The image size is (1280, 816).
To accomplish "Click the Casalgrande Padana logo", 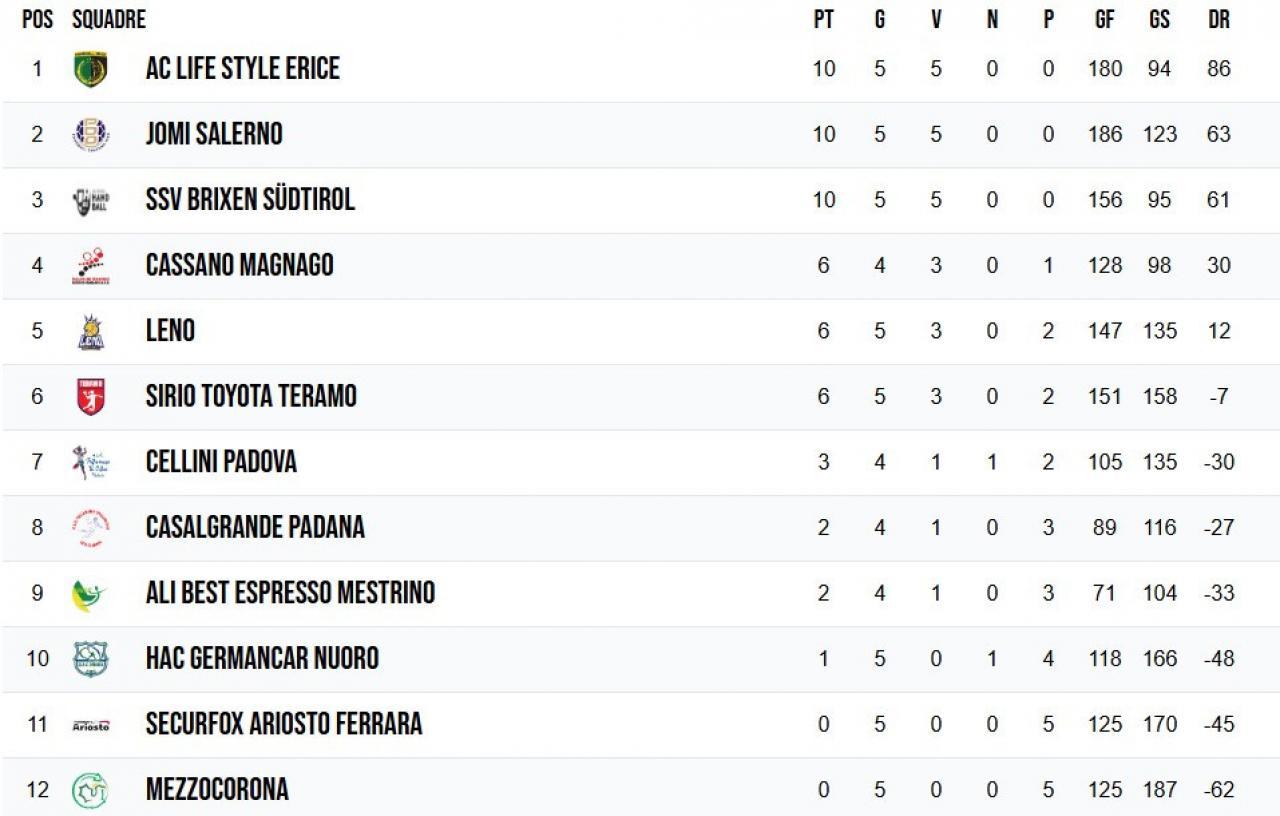I will 90,527.
